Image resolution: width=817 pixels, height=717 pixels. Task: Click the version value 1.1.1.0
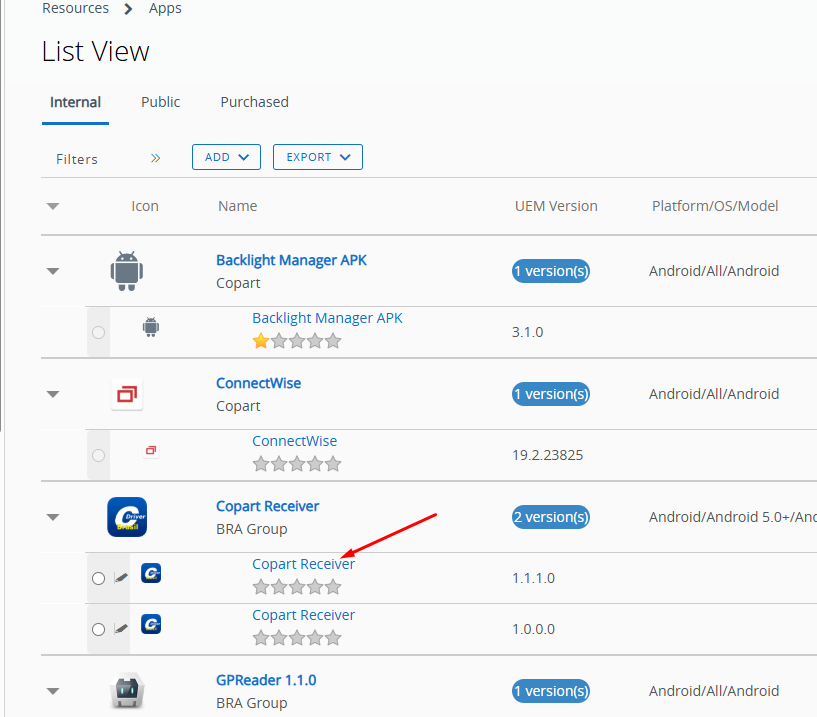(533, 578)
